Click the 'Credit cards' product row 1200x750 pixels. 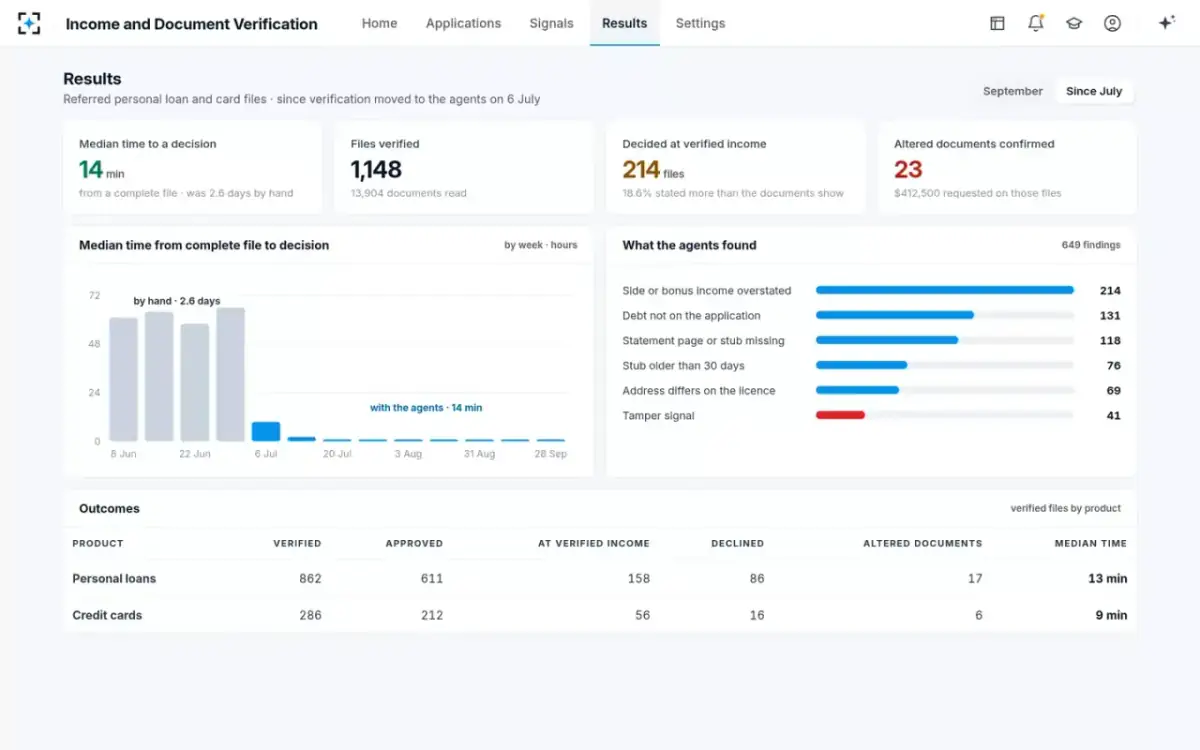(600, 615)
